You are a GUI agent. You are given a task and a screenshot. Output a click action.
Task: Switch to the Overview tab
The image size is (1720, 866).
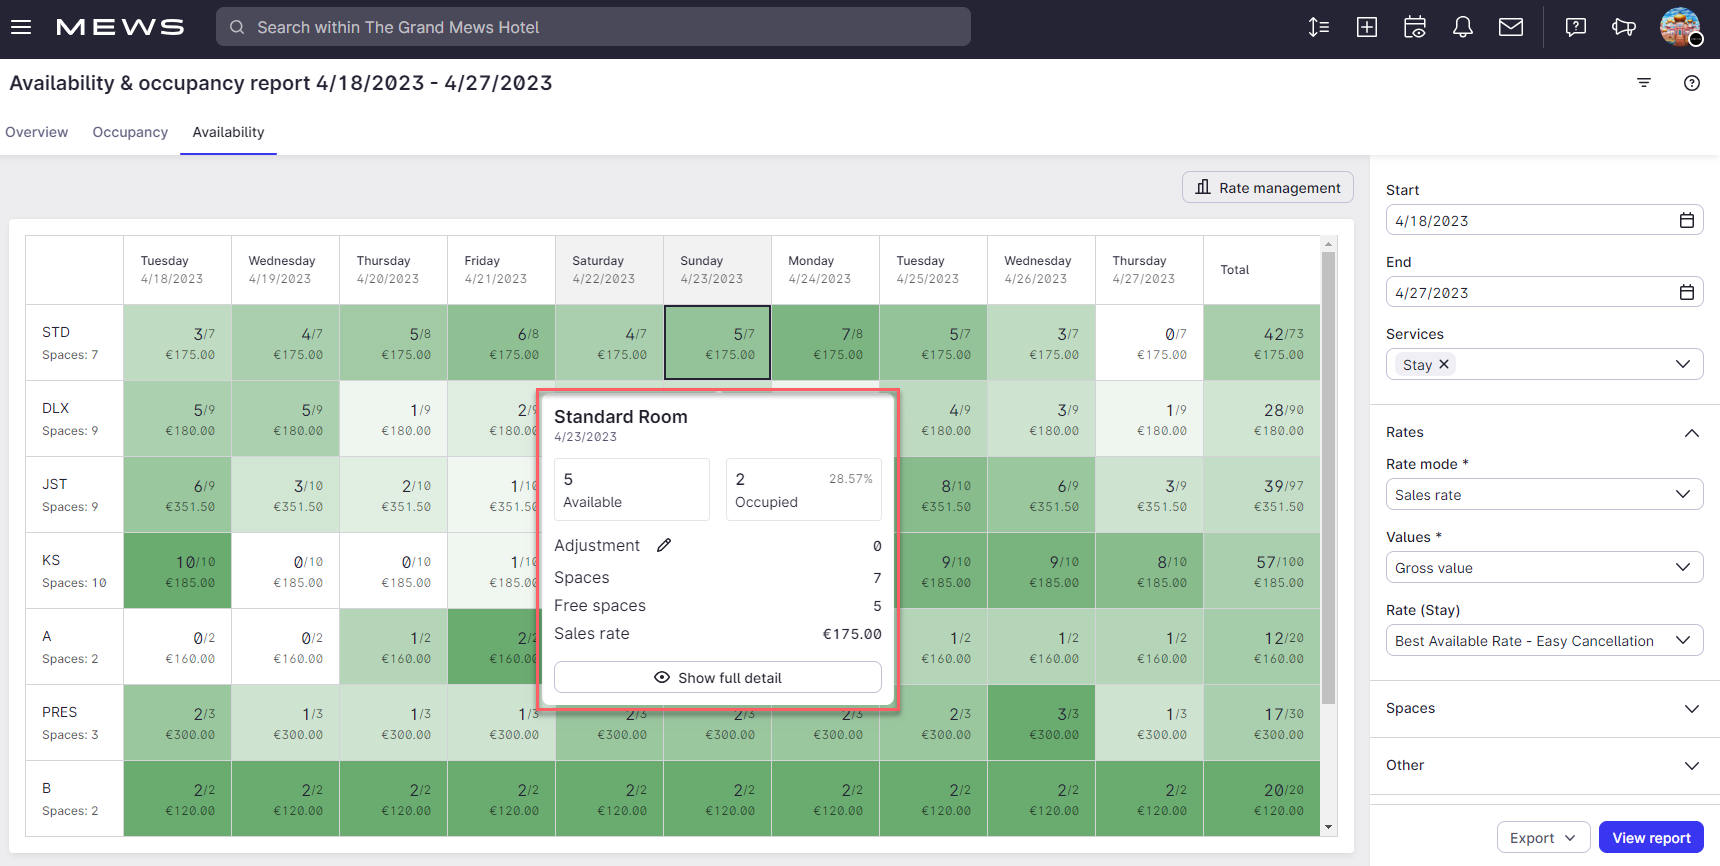(x=37, y=132)
